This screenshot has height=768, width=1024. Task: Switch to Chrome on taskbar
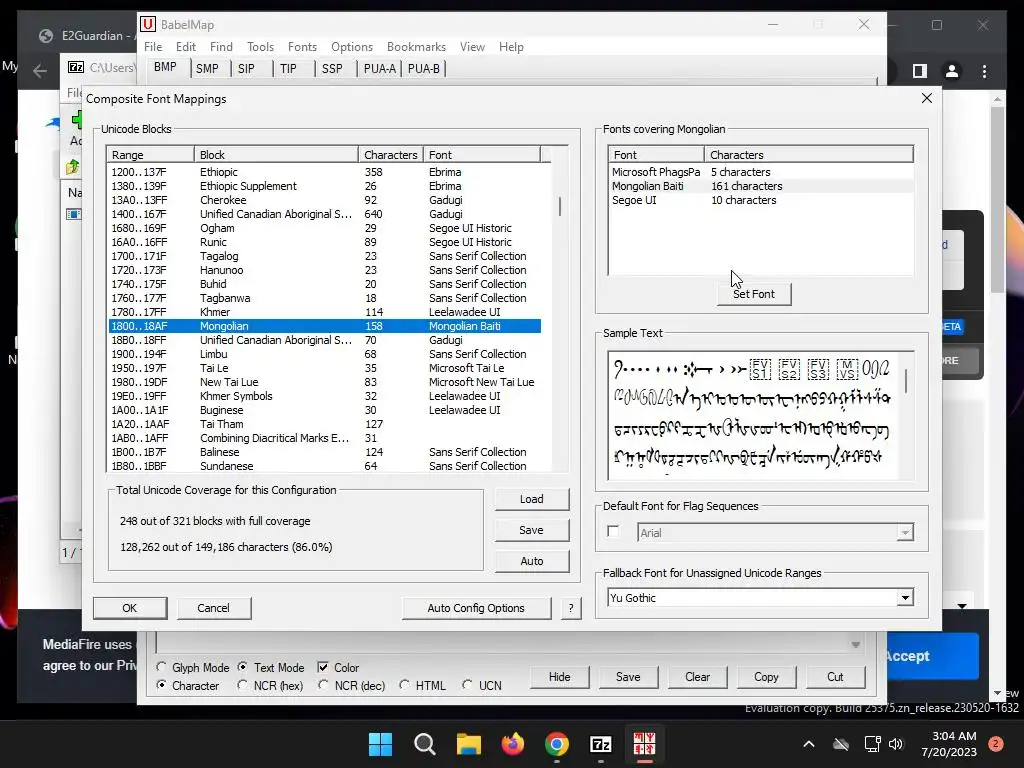tap(556, 744)
